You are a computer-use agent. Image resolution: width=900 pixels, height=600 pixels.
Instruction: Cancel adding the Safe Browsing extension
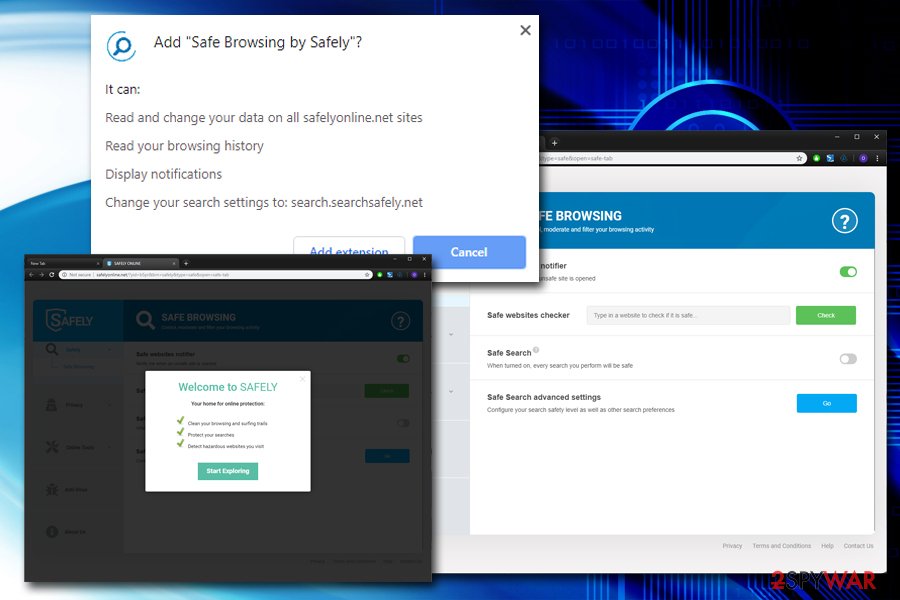click(469, 252)
